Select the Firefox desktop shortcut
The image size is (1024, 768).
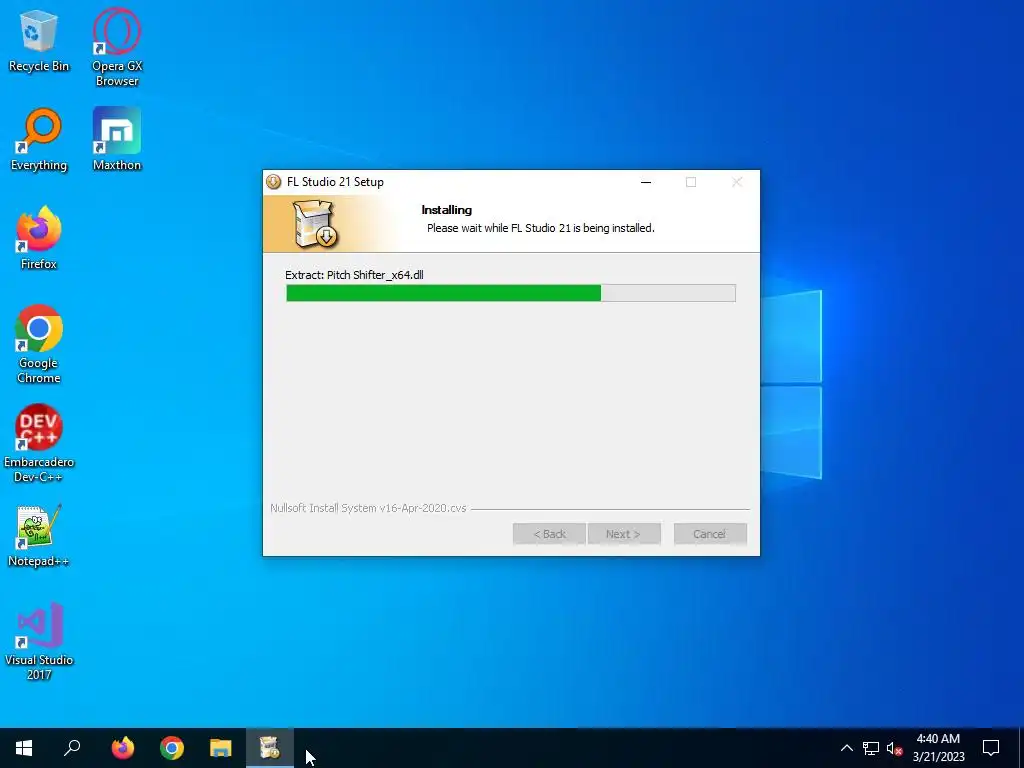coord(39,238)
